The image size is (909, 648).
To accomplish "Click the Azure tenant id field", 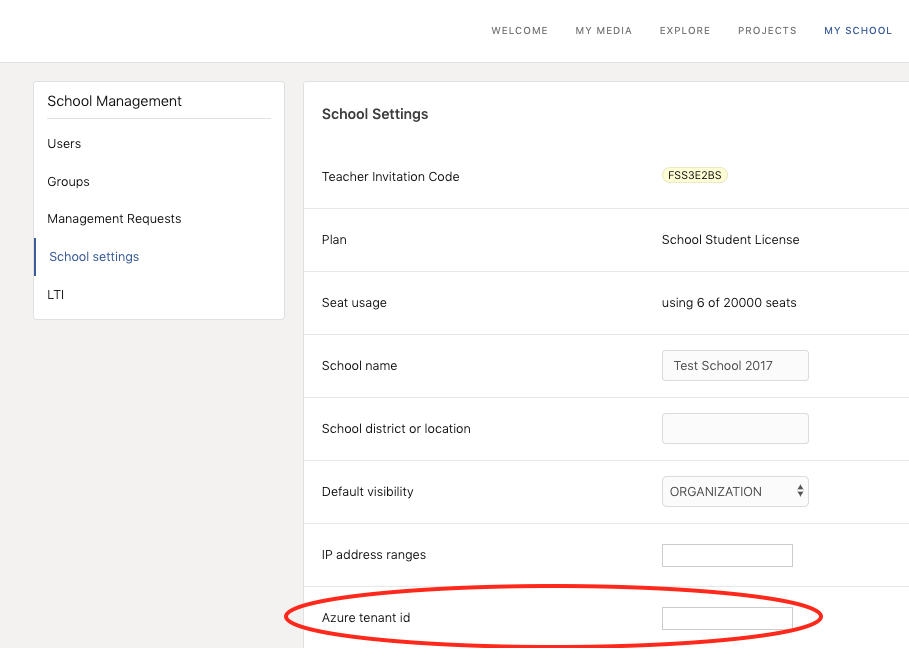I will click(x=727, y=618).
